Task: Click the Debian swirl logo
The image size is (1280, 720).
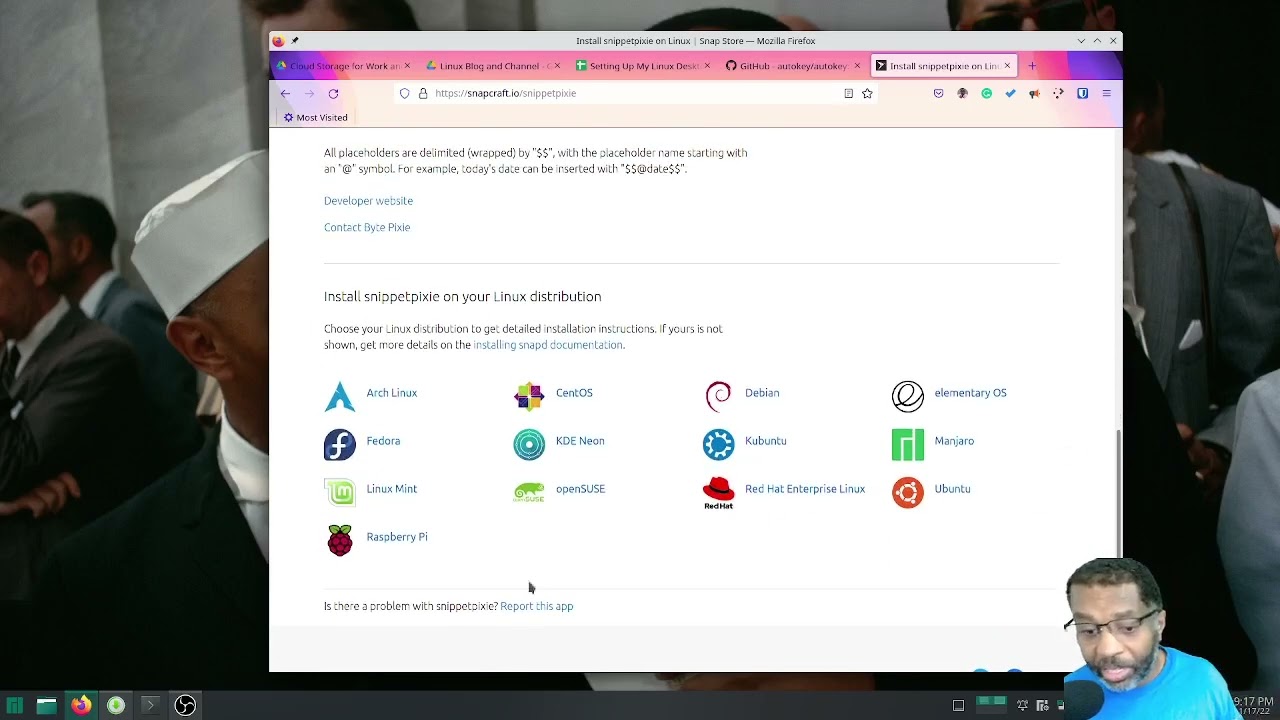Action: (718, 397)
